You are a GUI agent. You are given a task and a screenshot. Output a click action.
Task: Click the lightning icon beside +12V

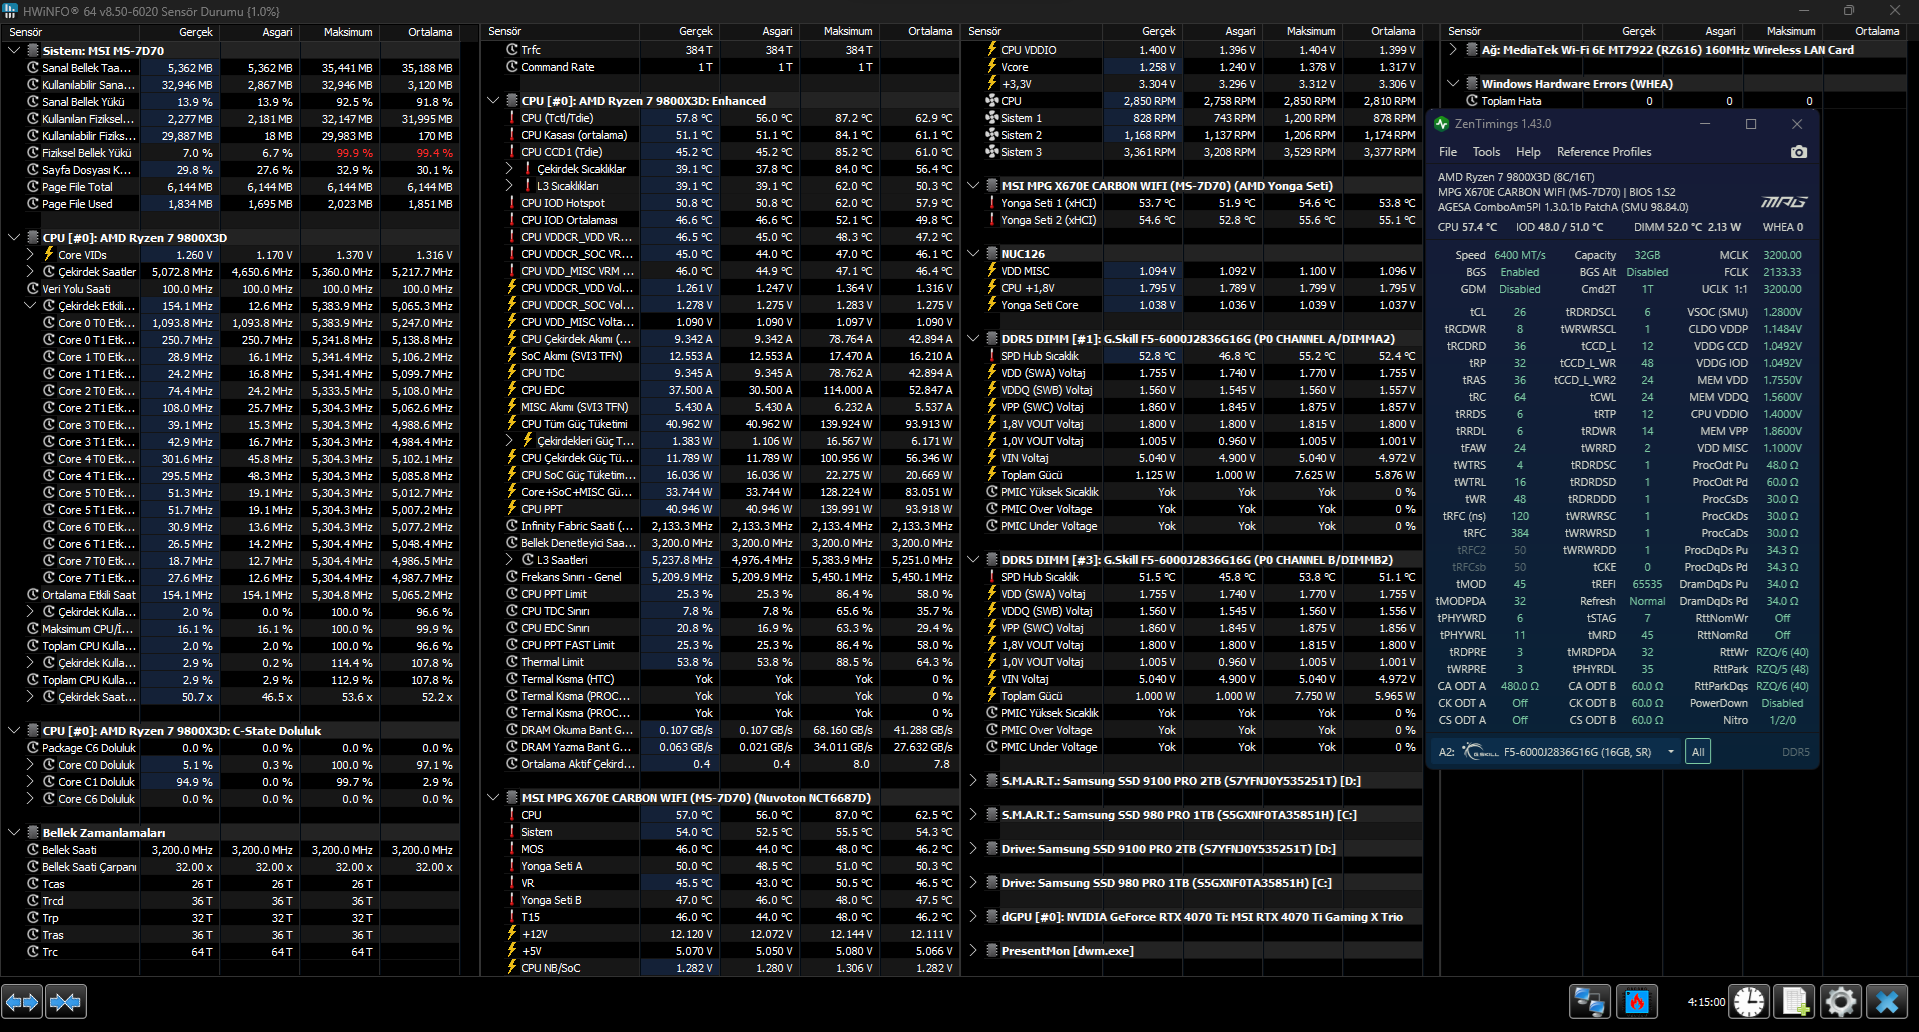[x=512, y=934]
